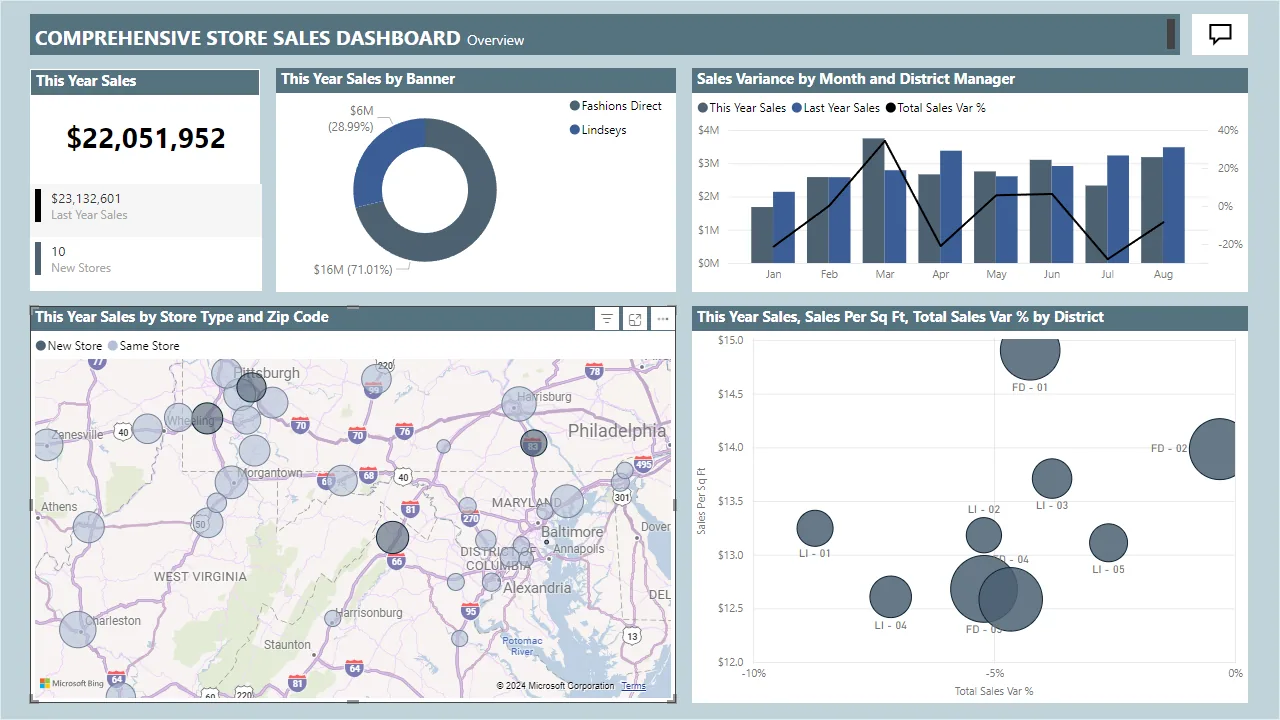Open focus mode for the map visual
This screenshot has height=720, width=1280.
coord(634,319)
